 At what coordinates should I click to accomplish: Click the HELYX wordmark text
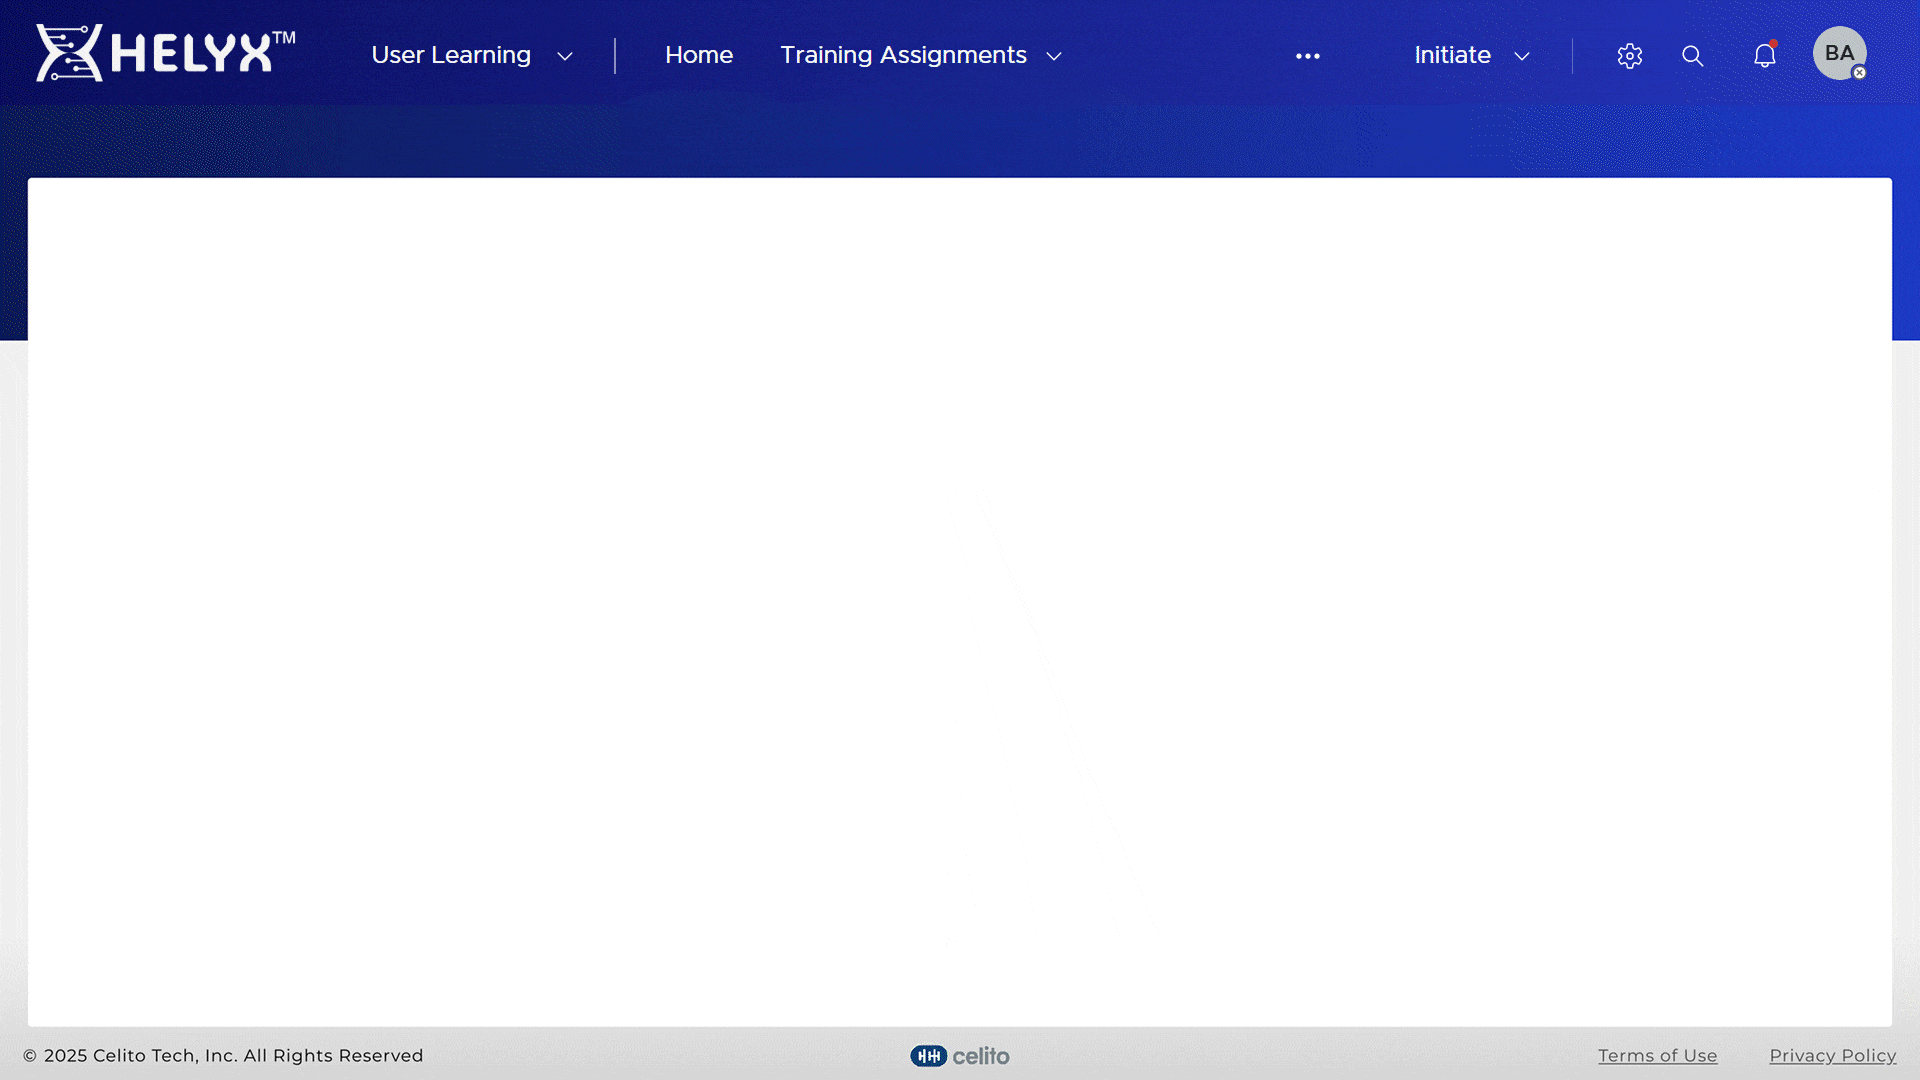click(192, 54)
